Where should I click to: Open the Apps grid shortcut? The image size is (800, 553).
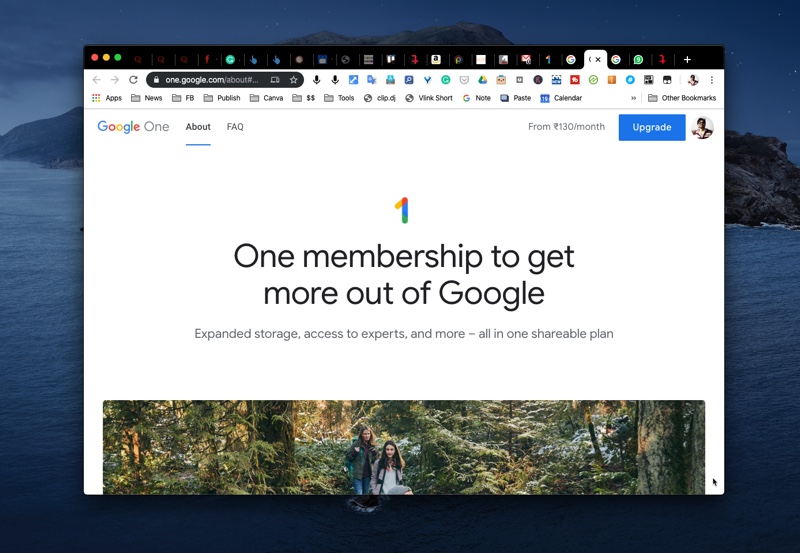coord(107,98)
